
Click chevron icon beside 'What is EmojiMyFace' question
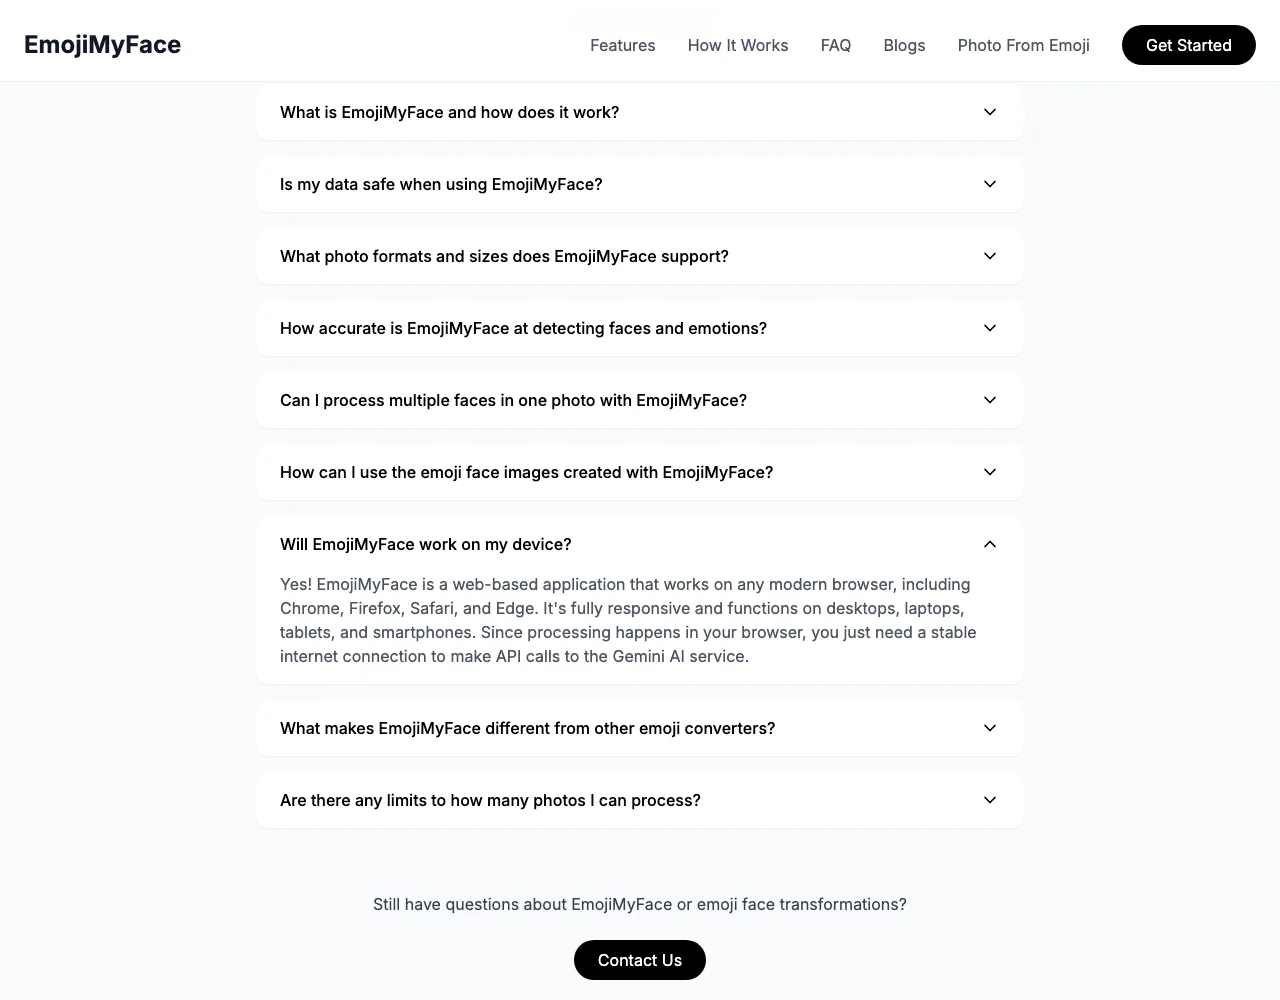(990, 112)
